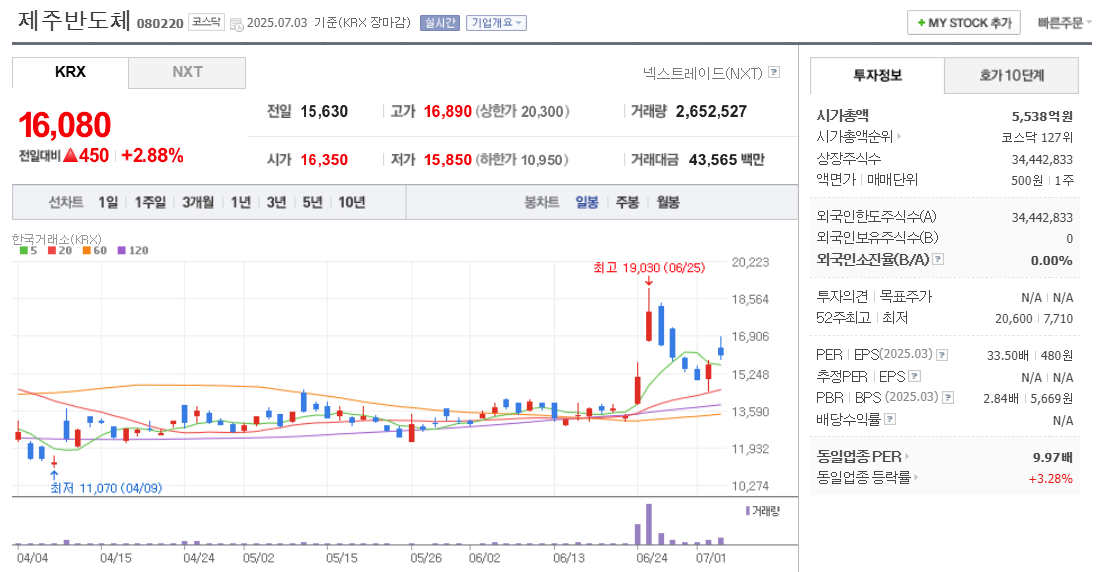Click the 동일업종 등락률 value +3.28%

coord(1050,479)
